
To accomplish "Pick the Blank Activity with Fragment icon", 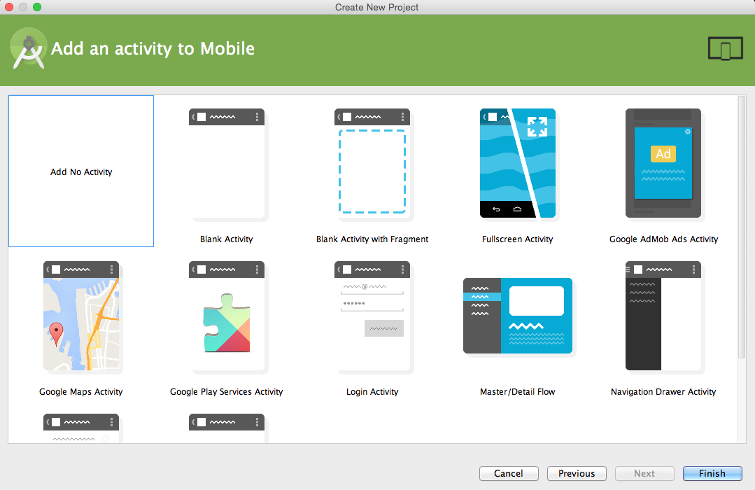I will coord(372,164).
